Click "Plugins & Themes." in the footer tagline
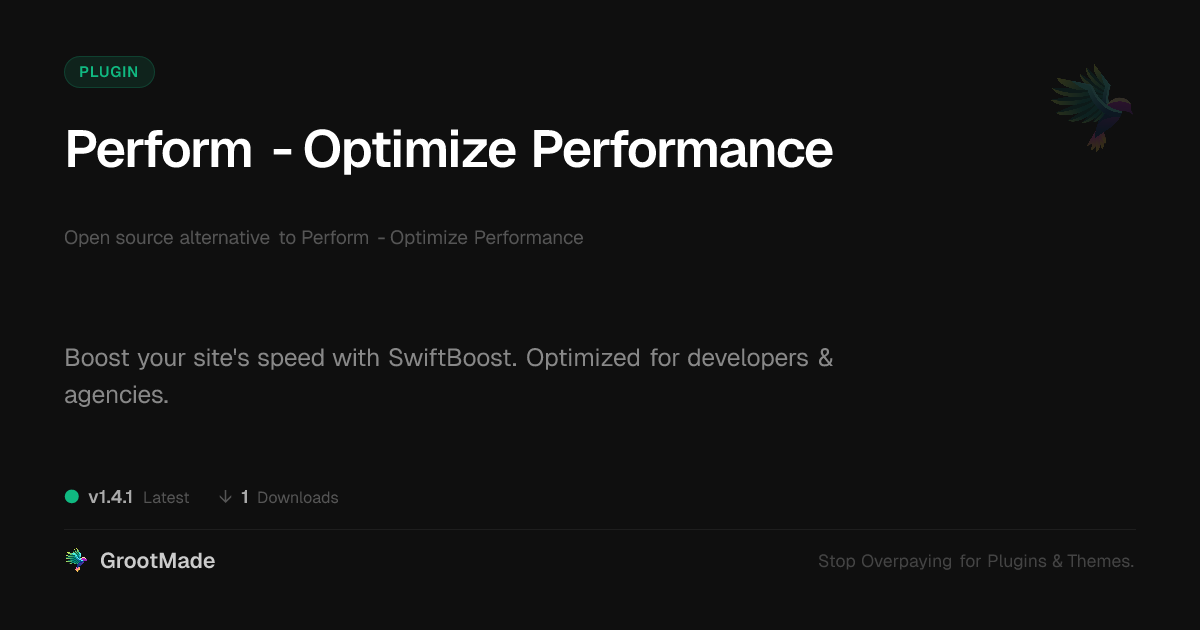This screenshot has width=1200, height=630. pyautogui.click(x=1061, y=561)
